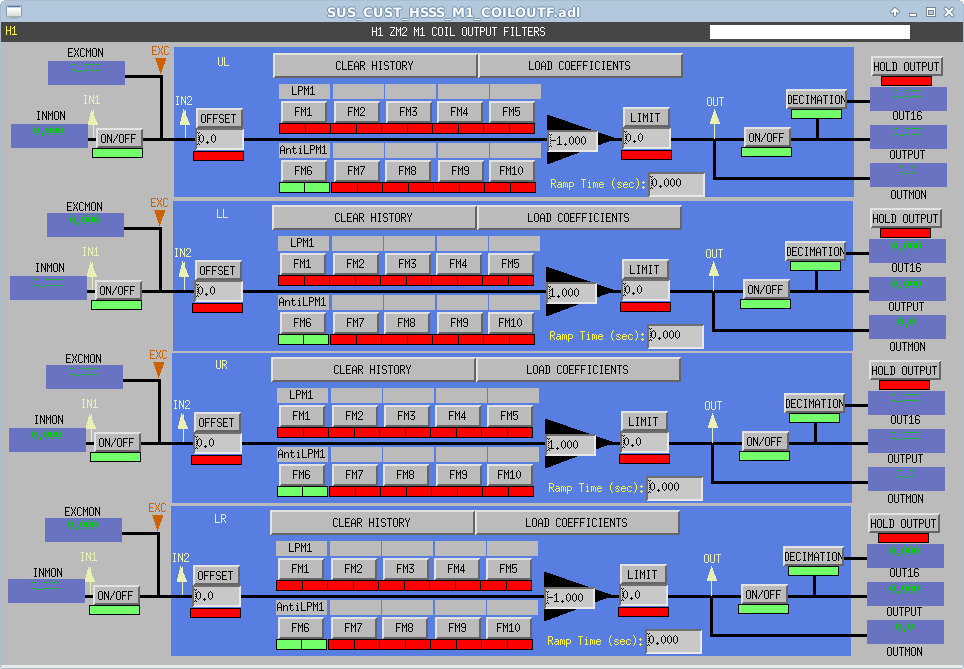Toggle DECIMATION in the LR row

813,556
